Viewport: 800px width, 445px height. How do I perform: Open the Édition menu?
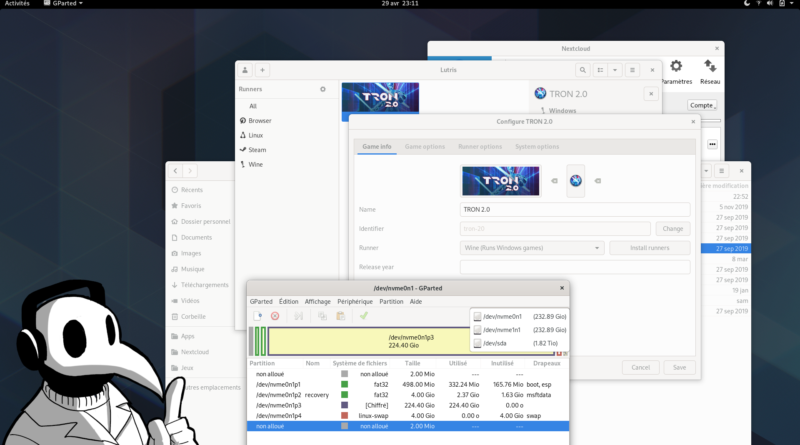288,302
